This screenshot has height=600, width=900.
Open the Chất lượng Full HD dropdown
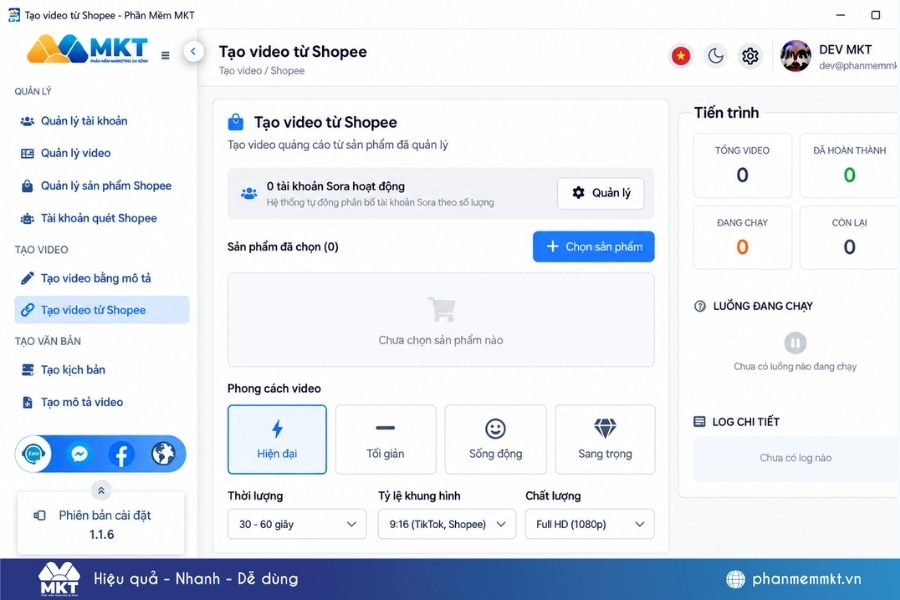(x=589, y=524)
